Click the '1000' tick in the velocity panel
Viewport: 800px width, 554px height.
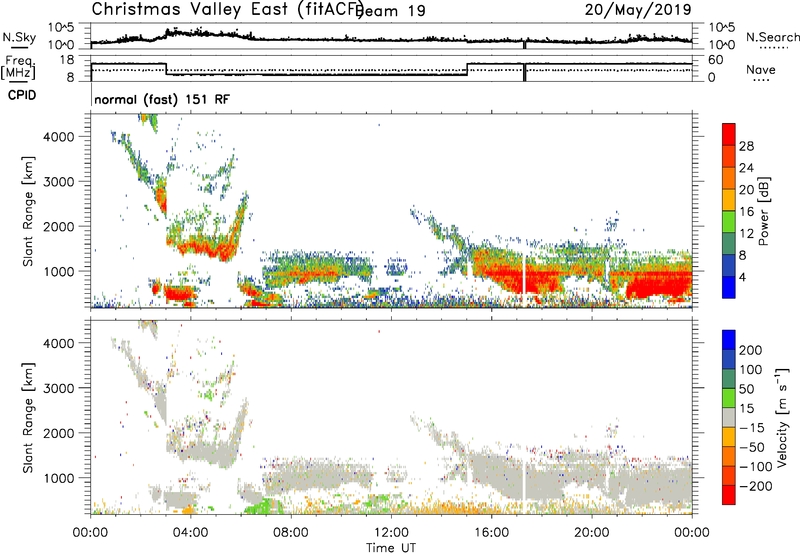click(x=59, y=478)
